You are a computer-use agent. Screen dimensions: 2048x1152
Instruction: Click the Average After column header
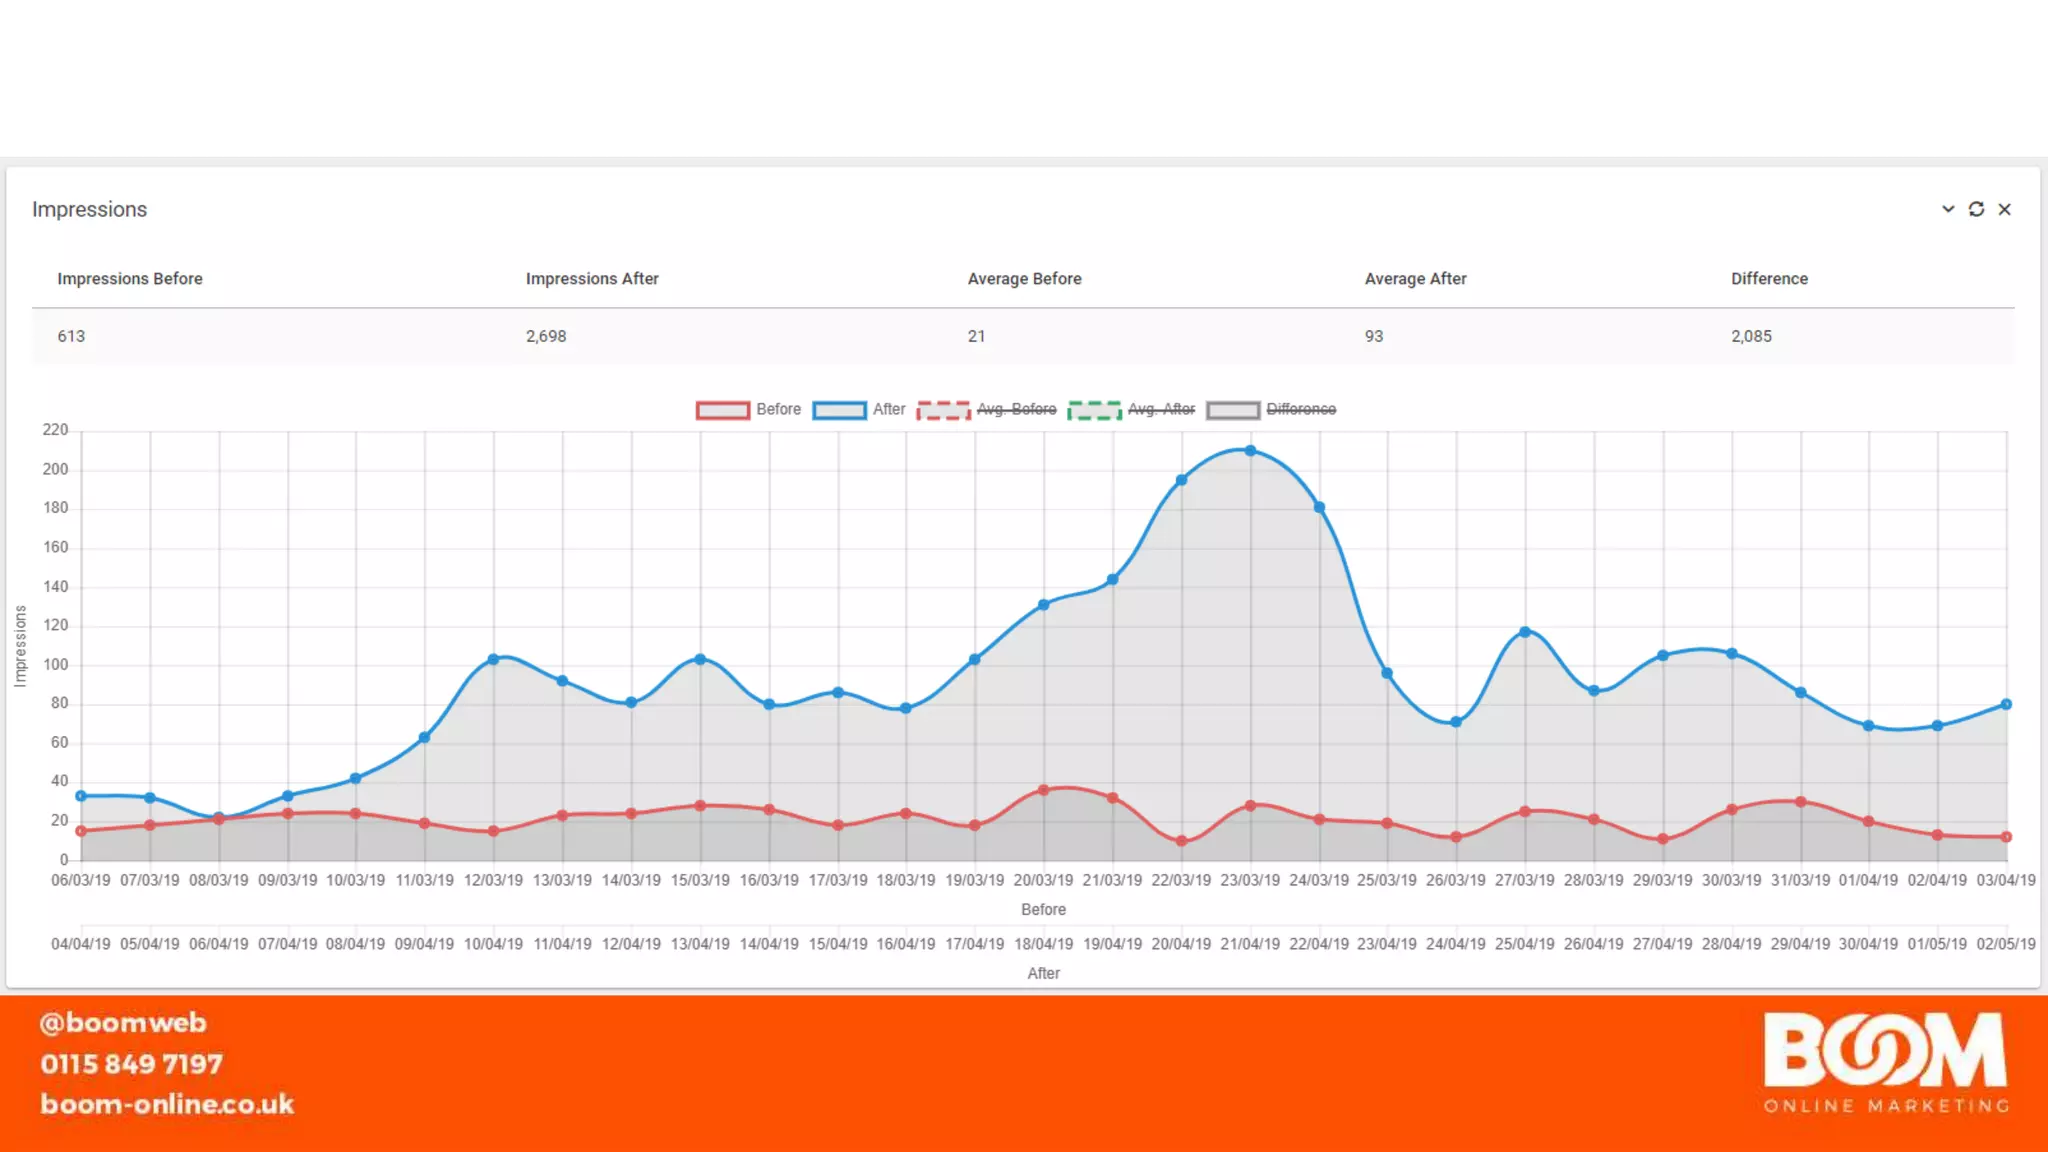pyautogui.click(x=1415, y=279)
